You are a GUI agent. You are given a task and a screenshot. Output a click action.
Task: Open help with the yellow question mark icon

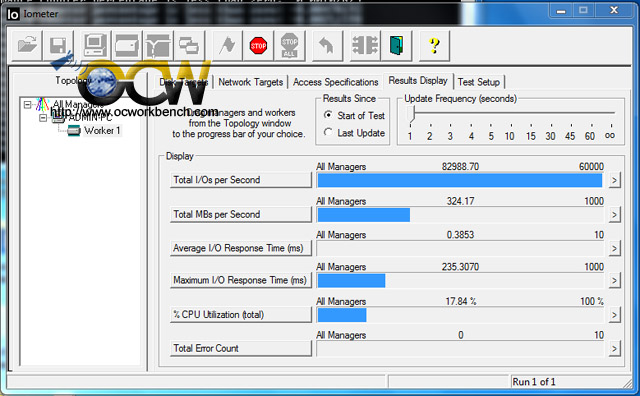(434, 45)
